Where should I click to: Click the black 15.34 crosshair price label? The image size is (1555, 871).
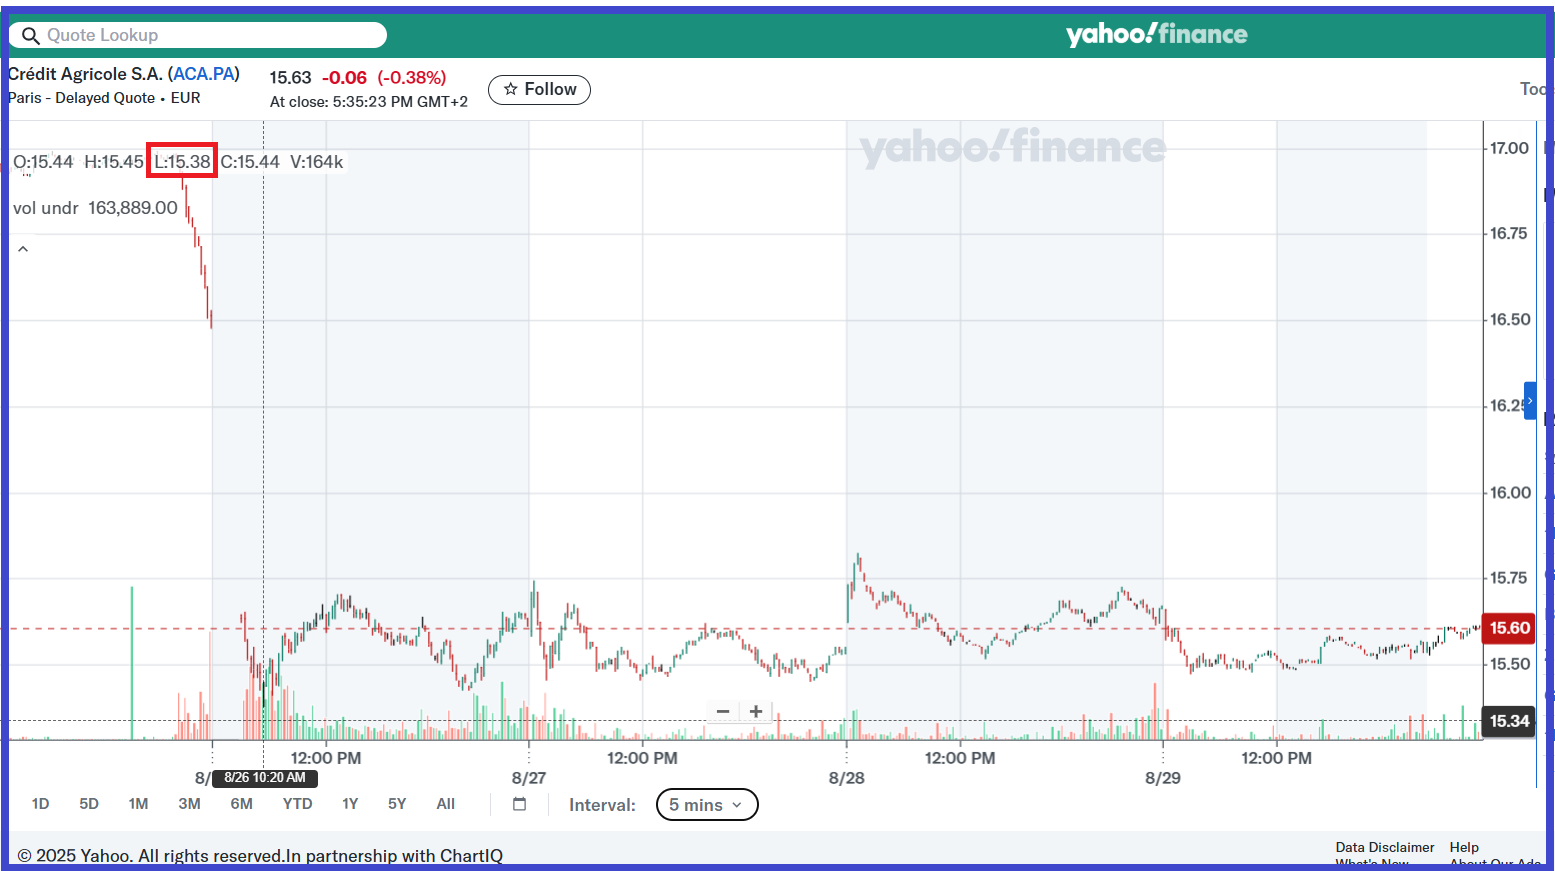click(1508, 721)
